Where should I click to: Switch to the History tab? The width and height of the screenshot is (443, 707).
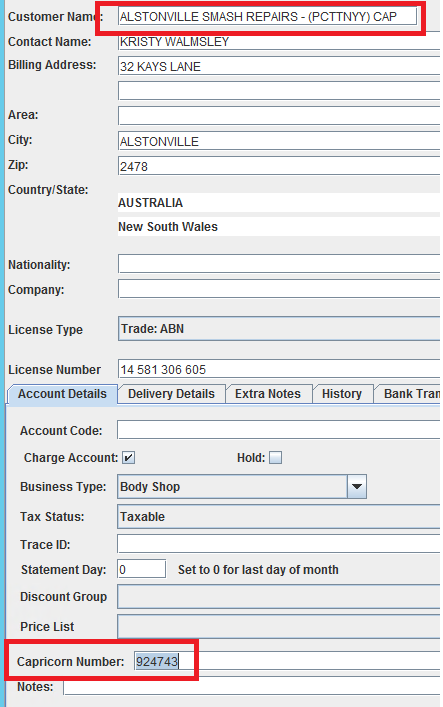pyautogui.click(x=342, y=394)
